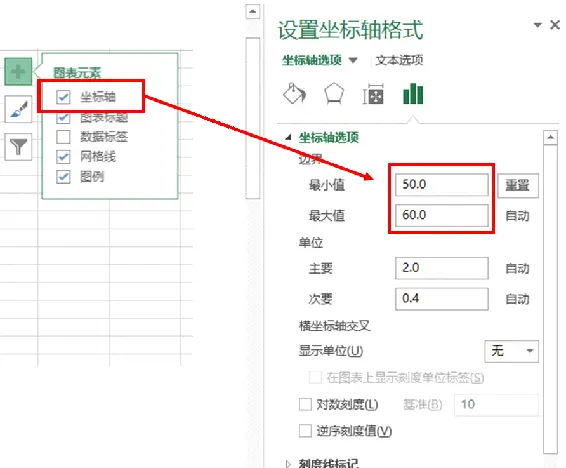This screenshot has height=468, width=566.
Task: Select the Fill & Line paint bucket icon
Action: 295,94
